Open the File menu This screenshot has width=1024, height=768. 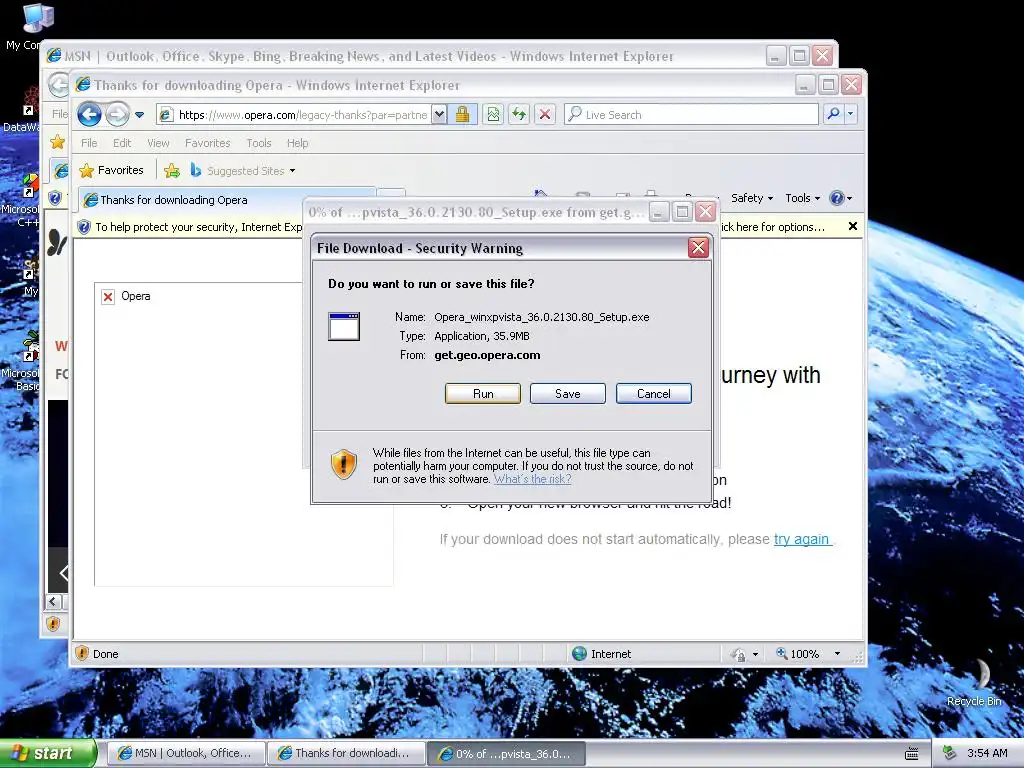[x=89, y=143]
